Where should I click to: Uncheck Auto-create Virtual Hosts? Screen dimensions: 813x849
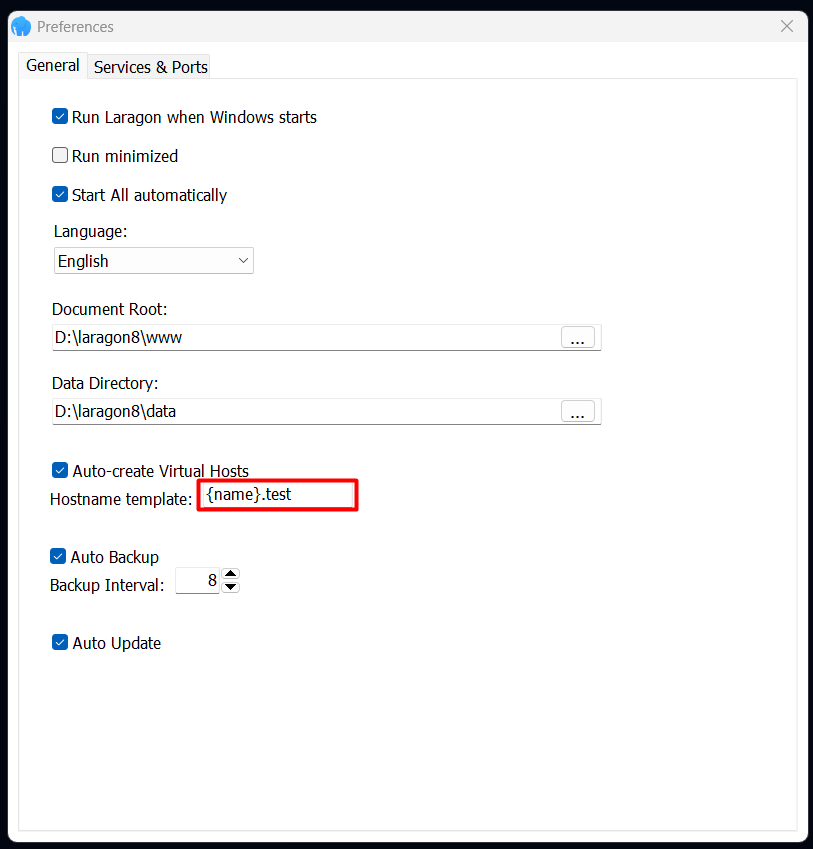59,470
